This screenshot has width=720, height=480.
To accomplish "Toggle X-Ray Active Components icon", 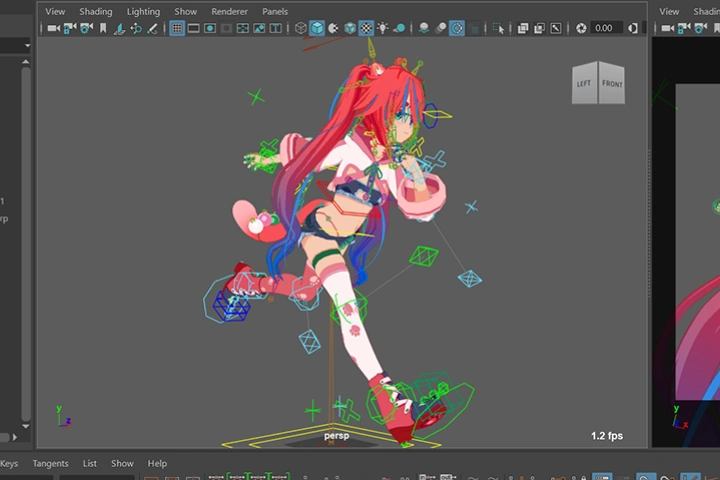I will click(x=539, y=28).
